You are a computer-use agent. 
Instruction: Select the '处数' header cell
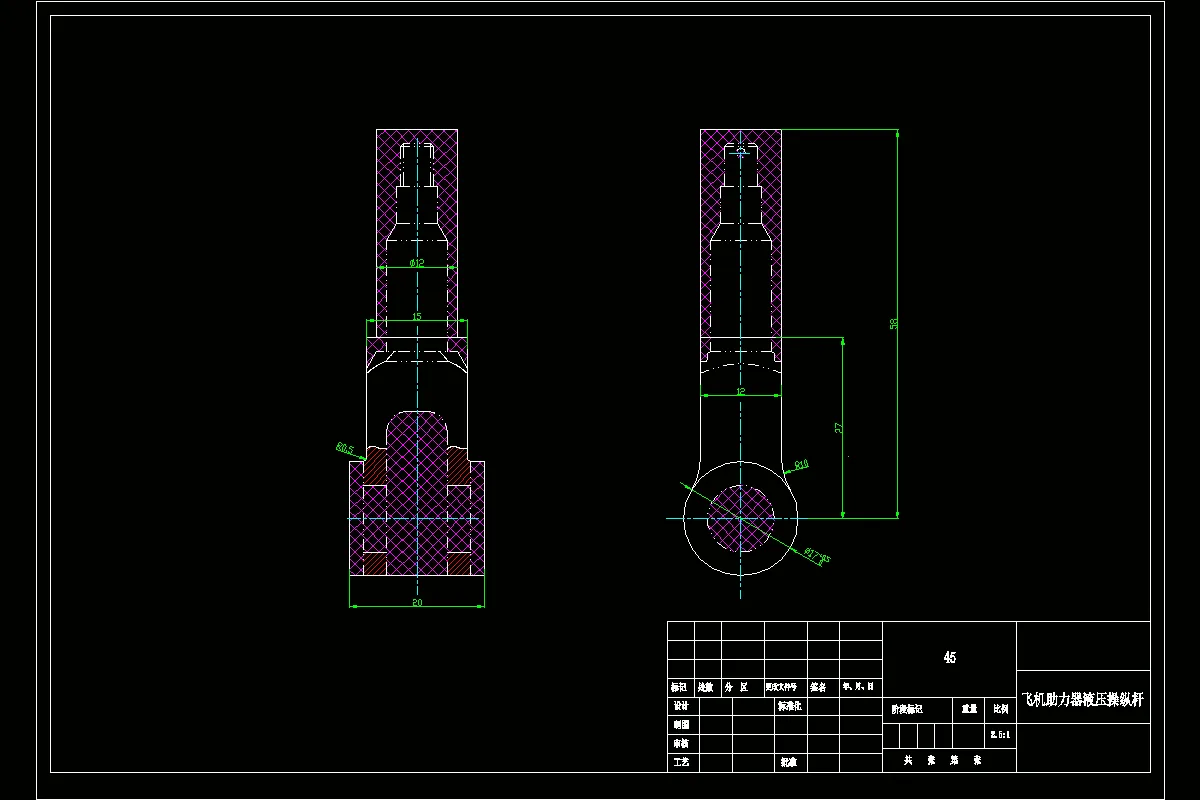(706, 688)
